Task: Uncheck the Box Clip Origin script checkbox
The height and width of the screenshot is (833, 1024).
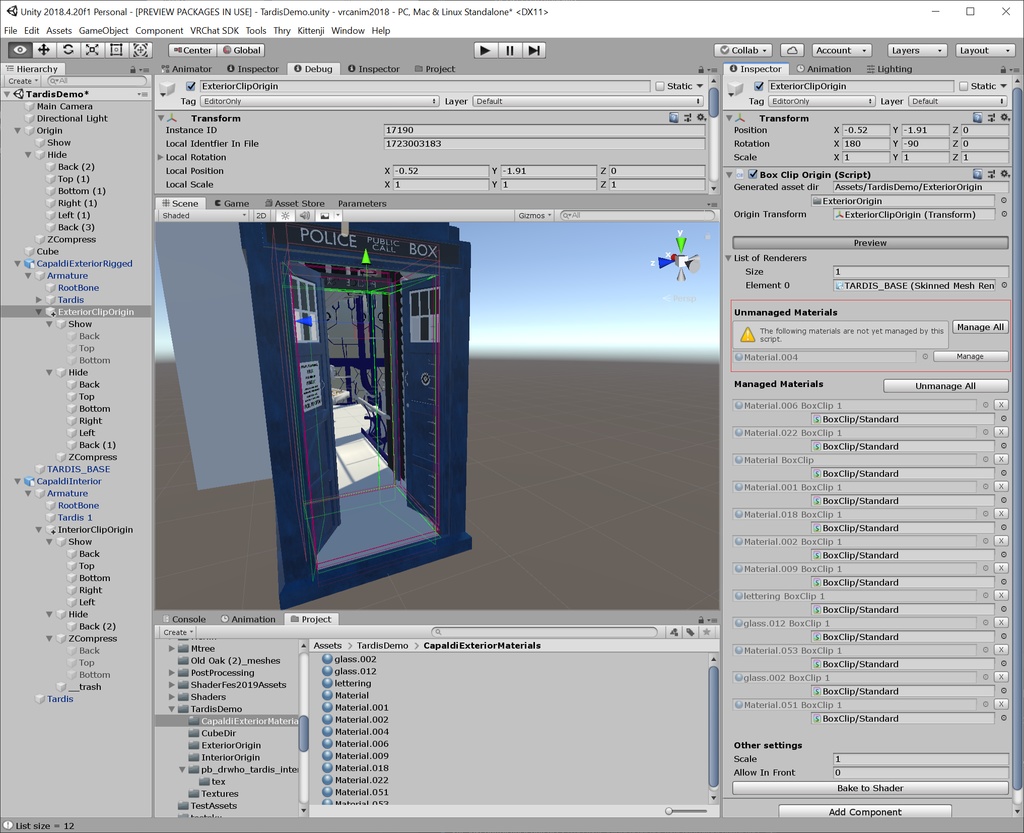Action: (753, 174)
